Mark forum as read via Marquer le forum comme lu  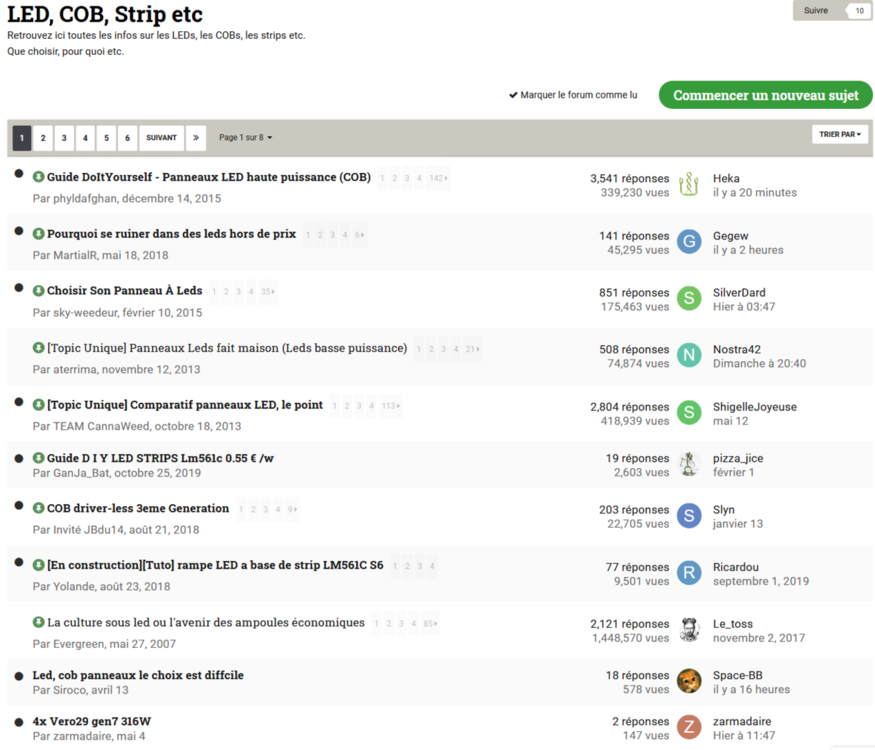(x=573, y=95)
